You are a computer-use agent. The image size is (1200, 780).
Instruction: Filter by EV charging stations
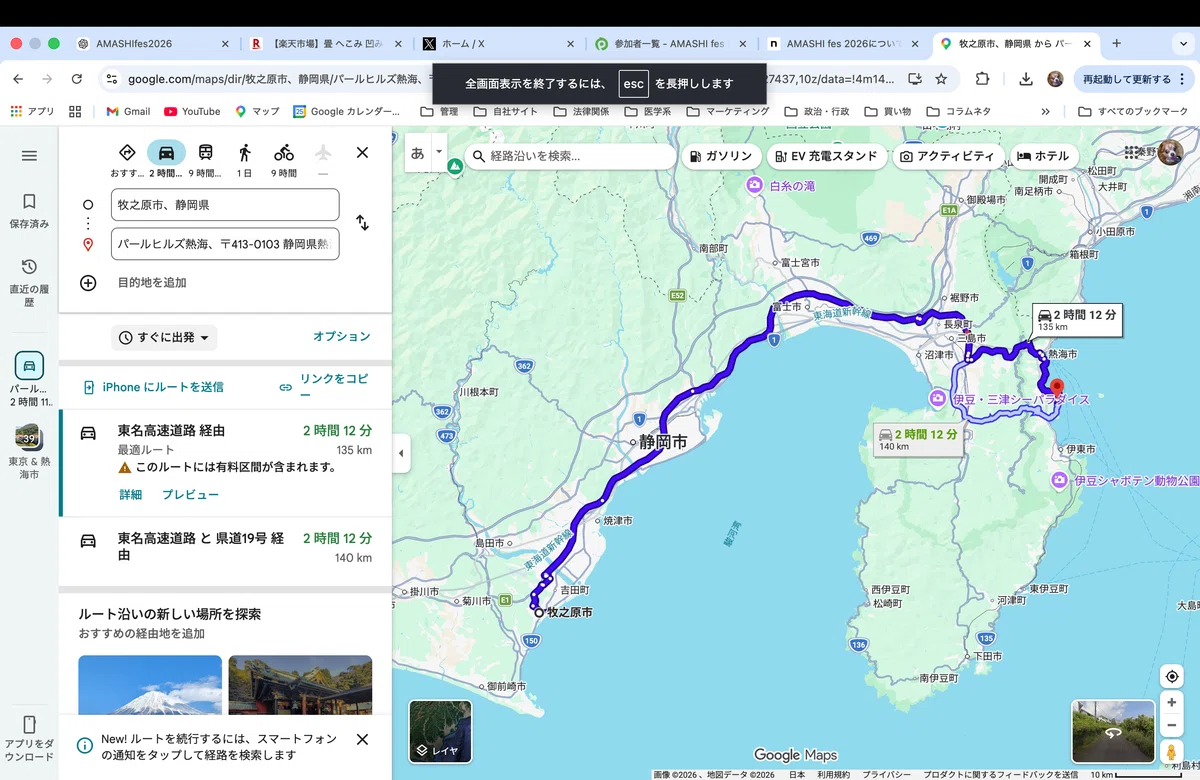tap(827, 156)
